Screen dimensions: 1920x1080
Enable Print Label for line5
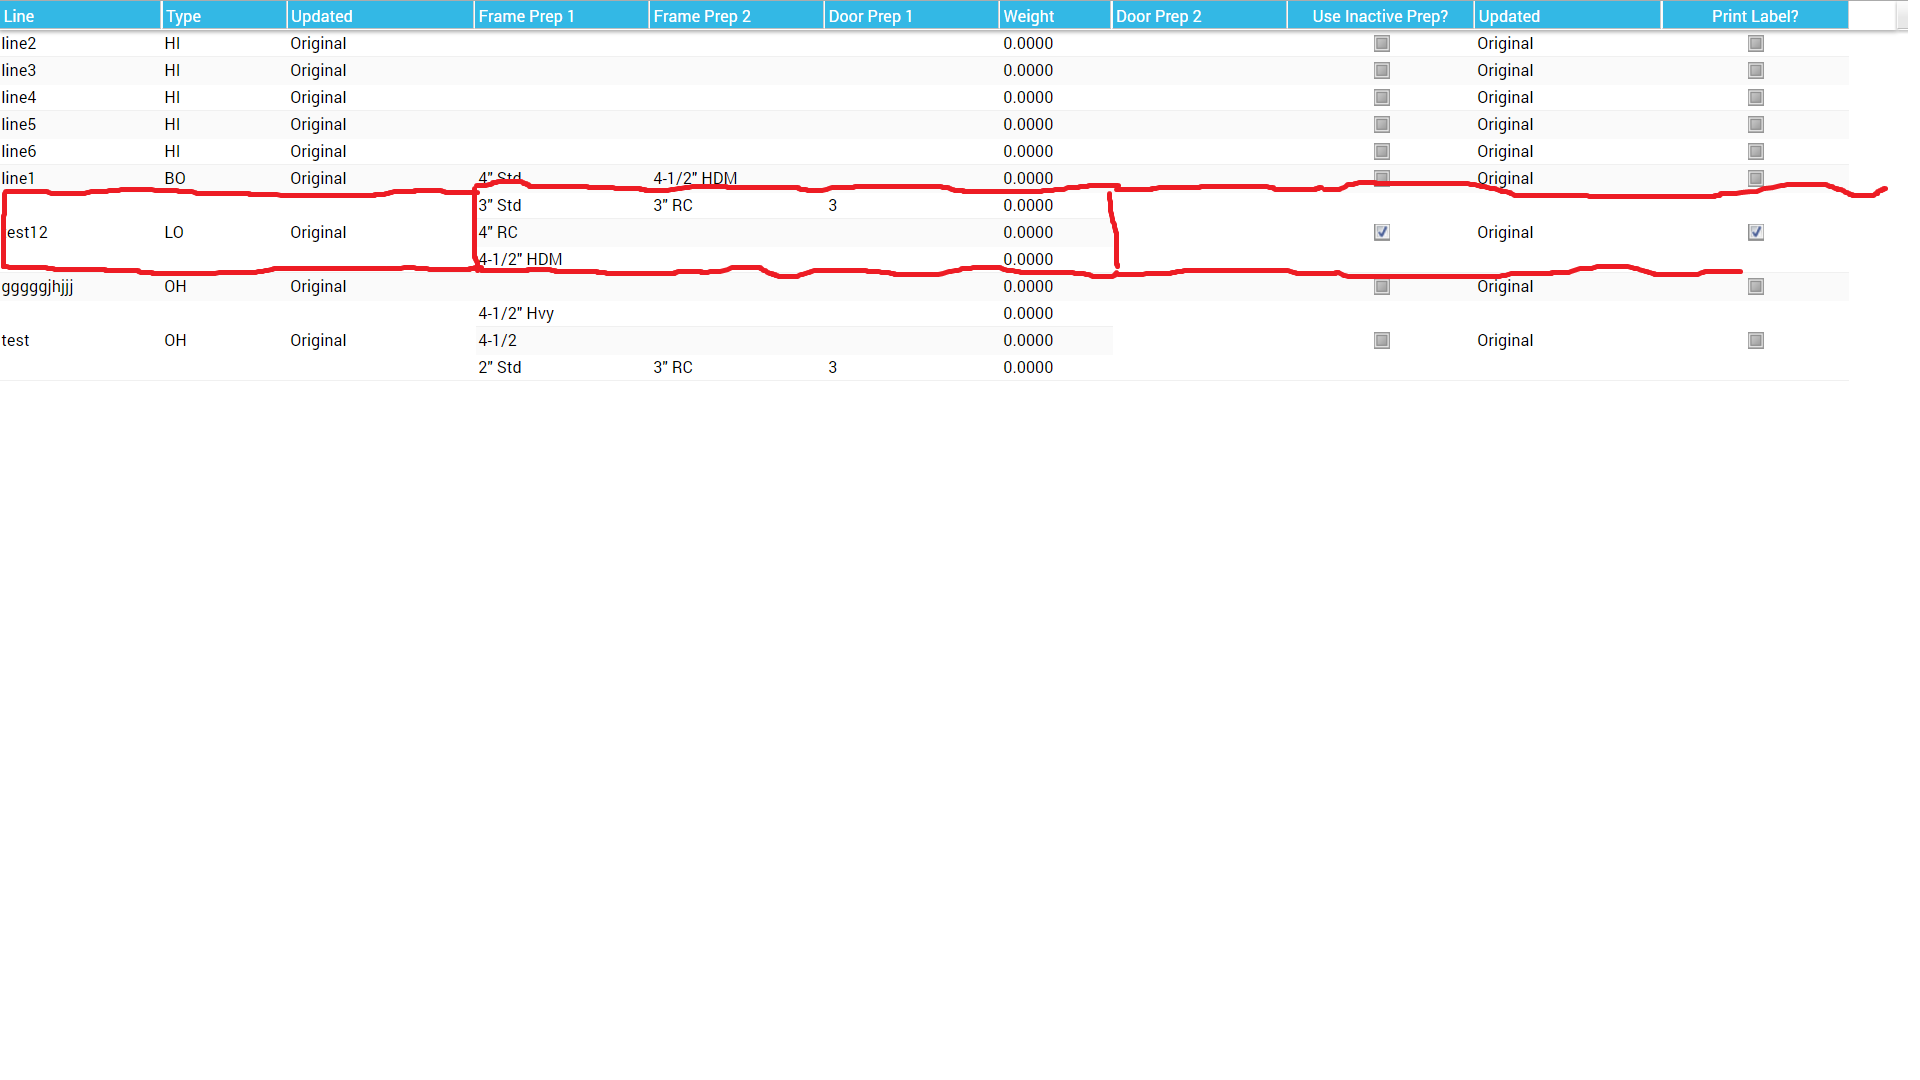pyautogui.click(x=1755, y=125)
